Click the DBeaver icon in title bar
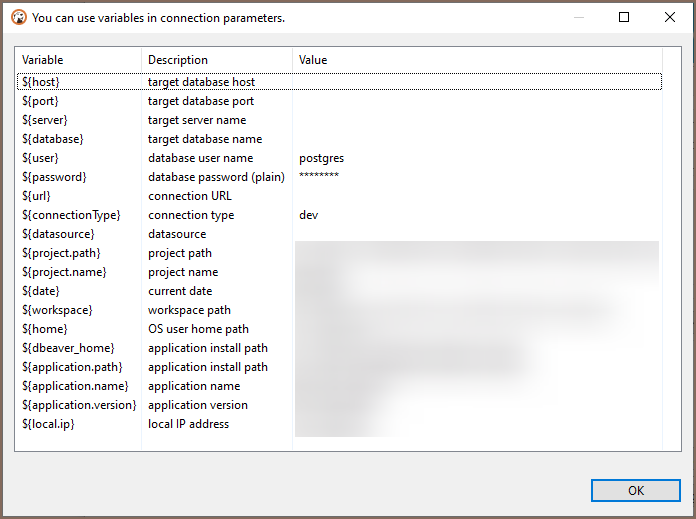This screenshot has width=696, height=519. click(x=17, y=17)
